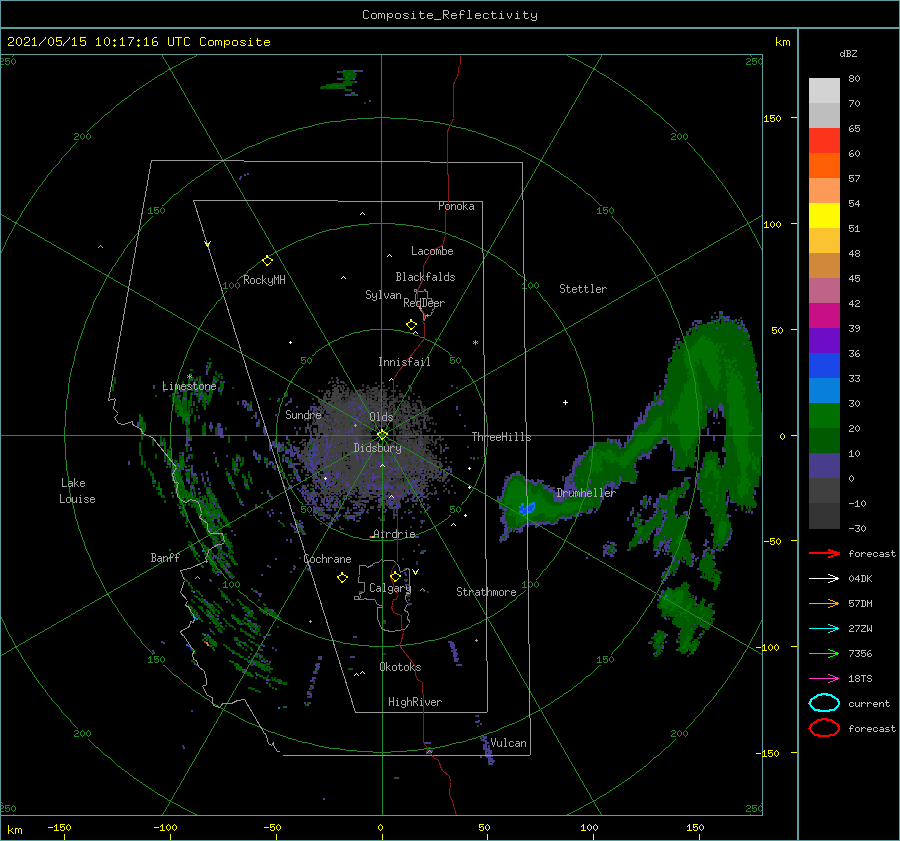The height and width of the screenshot is (841, 900).
Task: Click the Okotoks label
Action: (x=400, y=667)
